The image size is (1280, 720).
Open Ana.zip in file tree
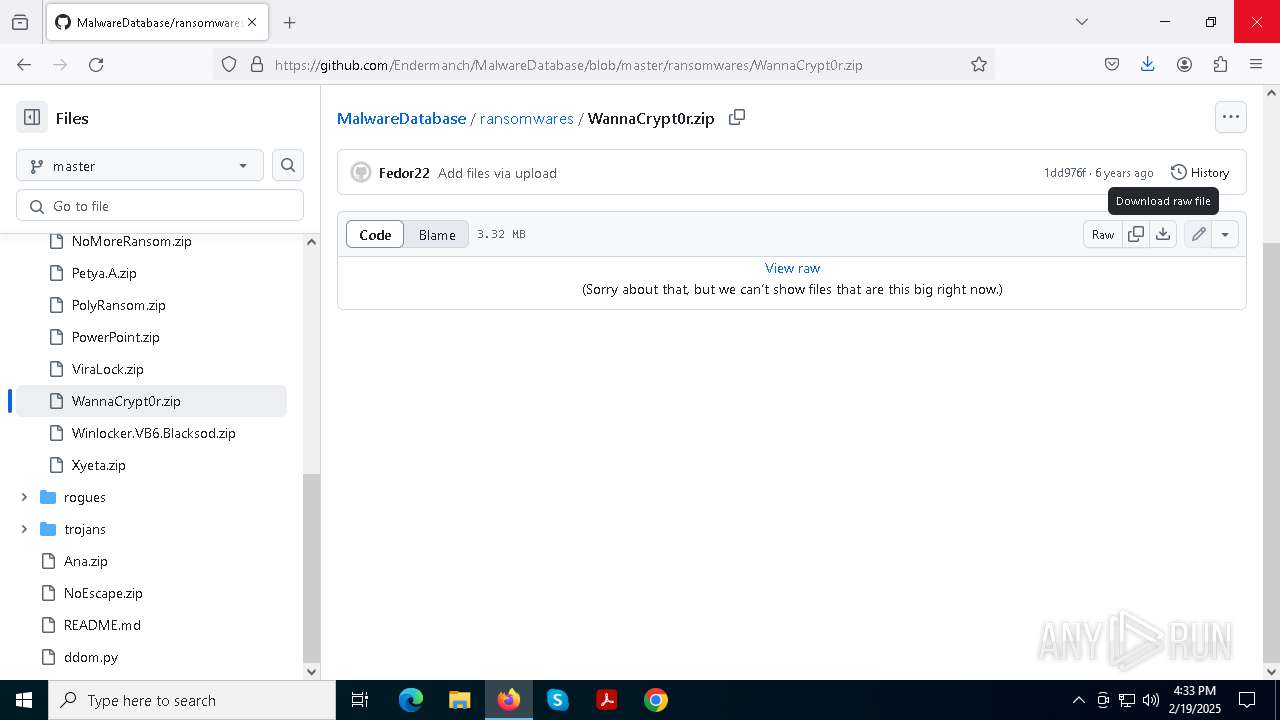[85, 561]
